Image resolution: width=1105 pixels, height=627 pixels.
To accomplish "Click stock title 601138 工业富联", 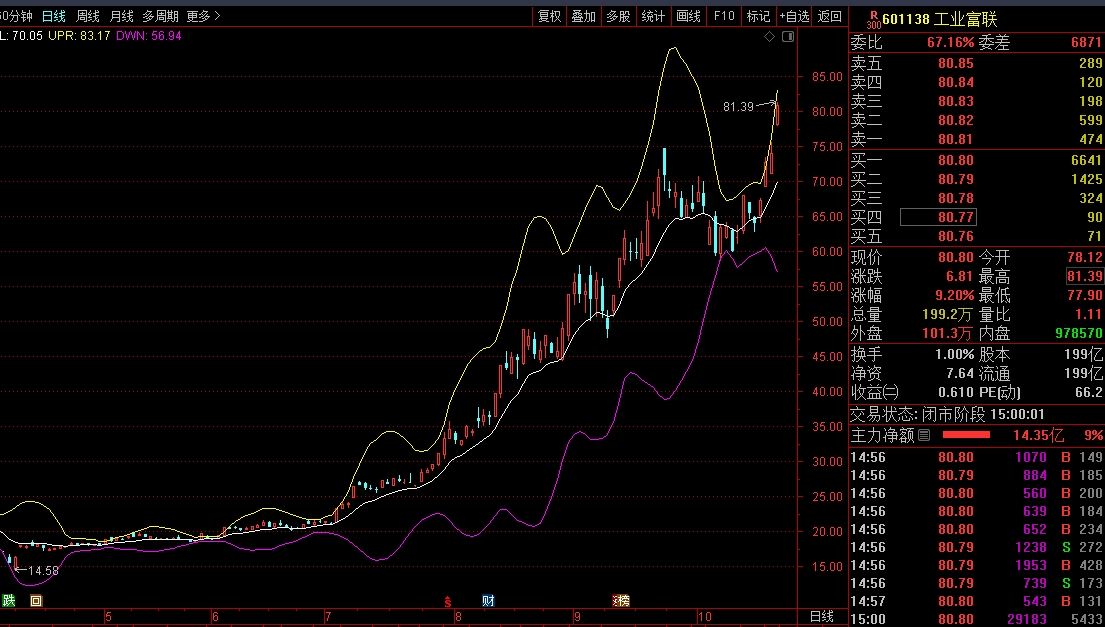I will (x=939, y=19).
